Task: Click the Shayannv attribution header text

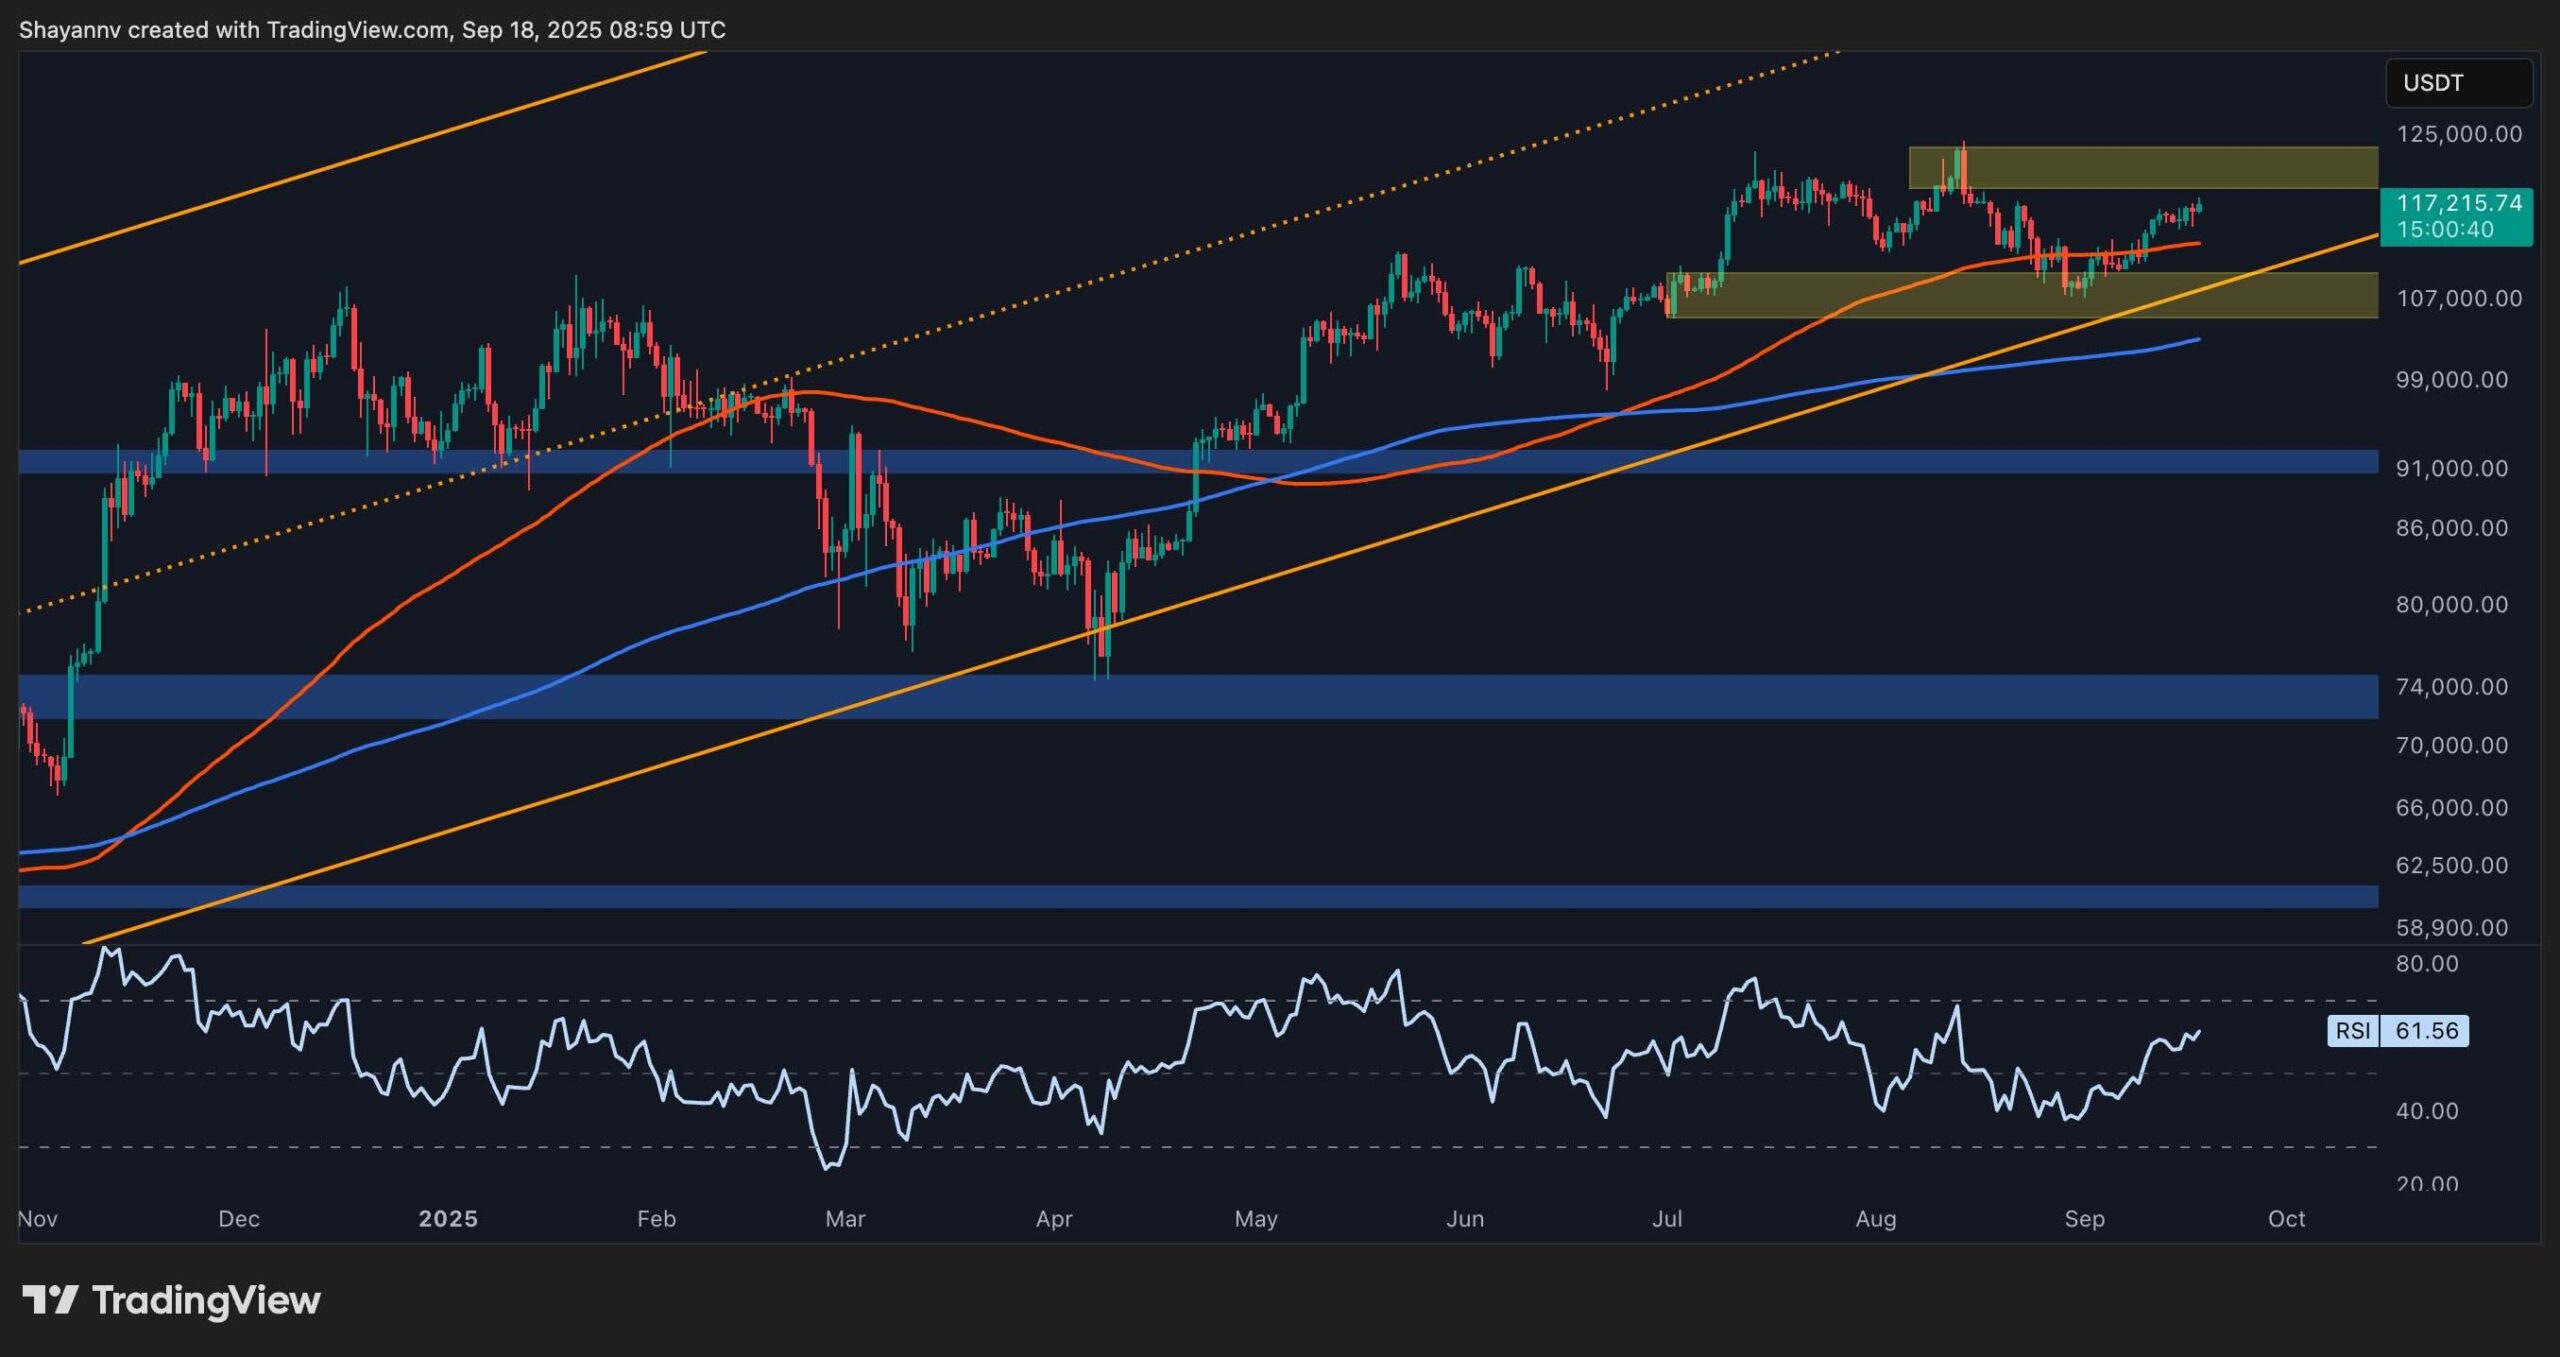Action: [372, 30]
